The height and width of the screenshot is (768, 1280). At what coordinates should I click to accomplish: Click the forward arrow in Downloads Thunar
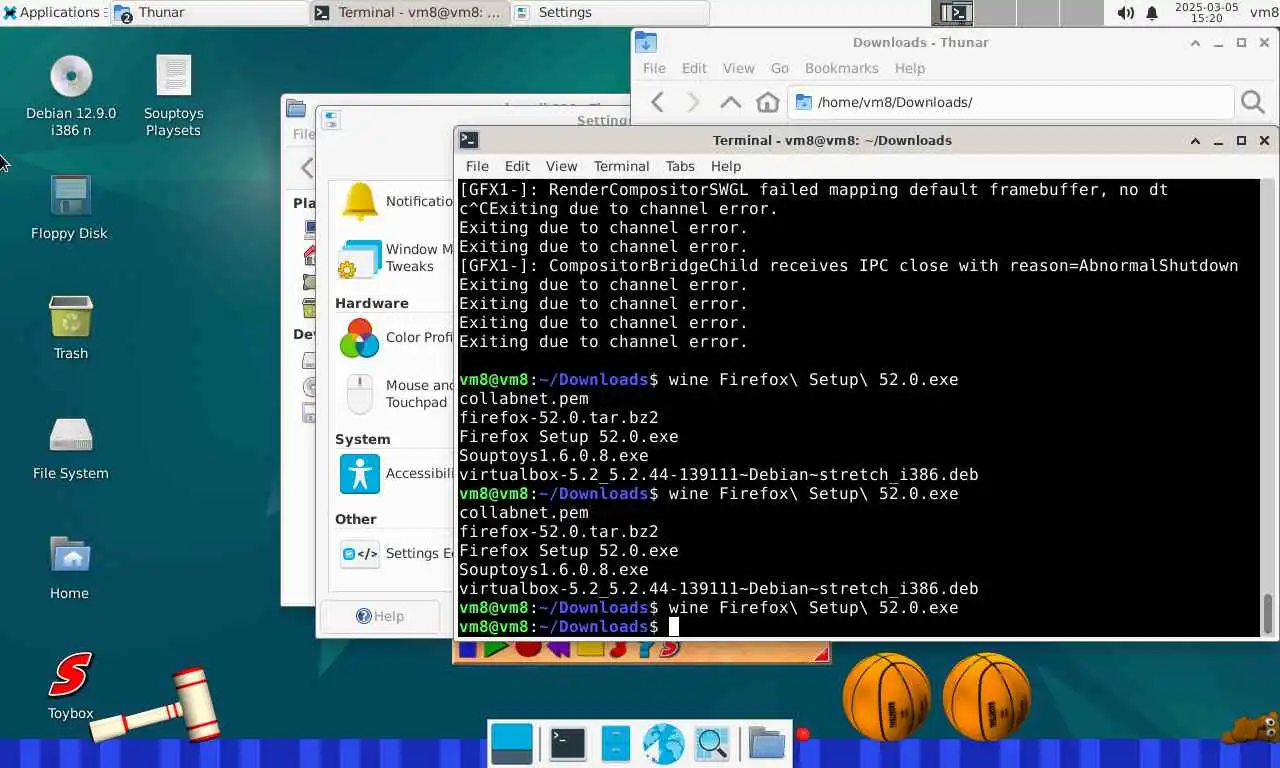(x=693, y=102)
